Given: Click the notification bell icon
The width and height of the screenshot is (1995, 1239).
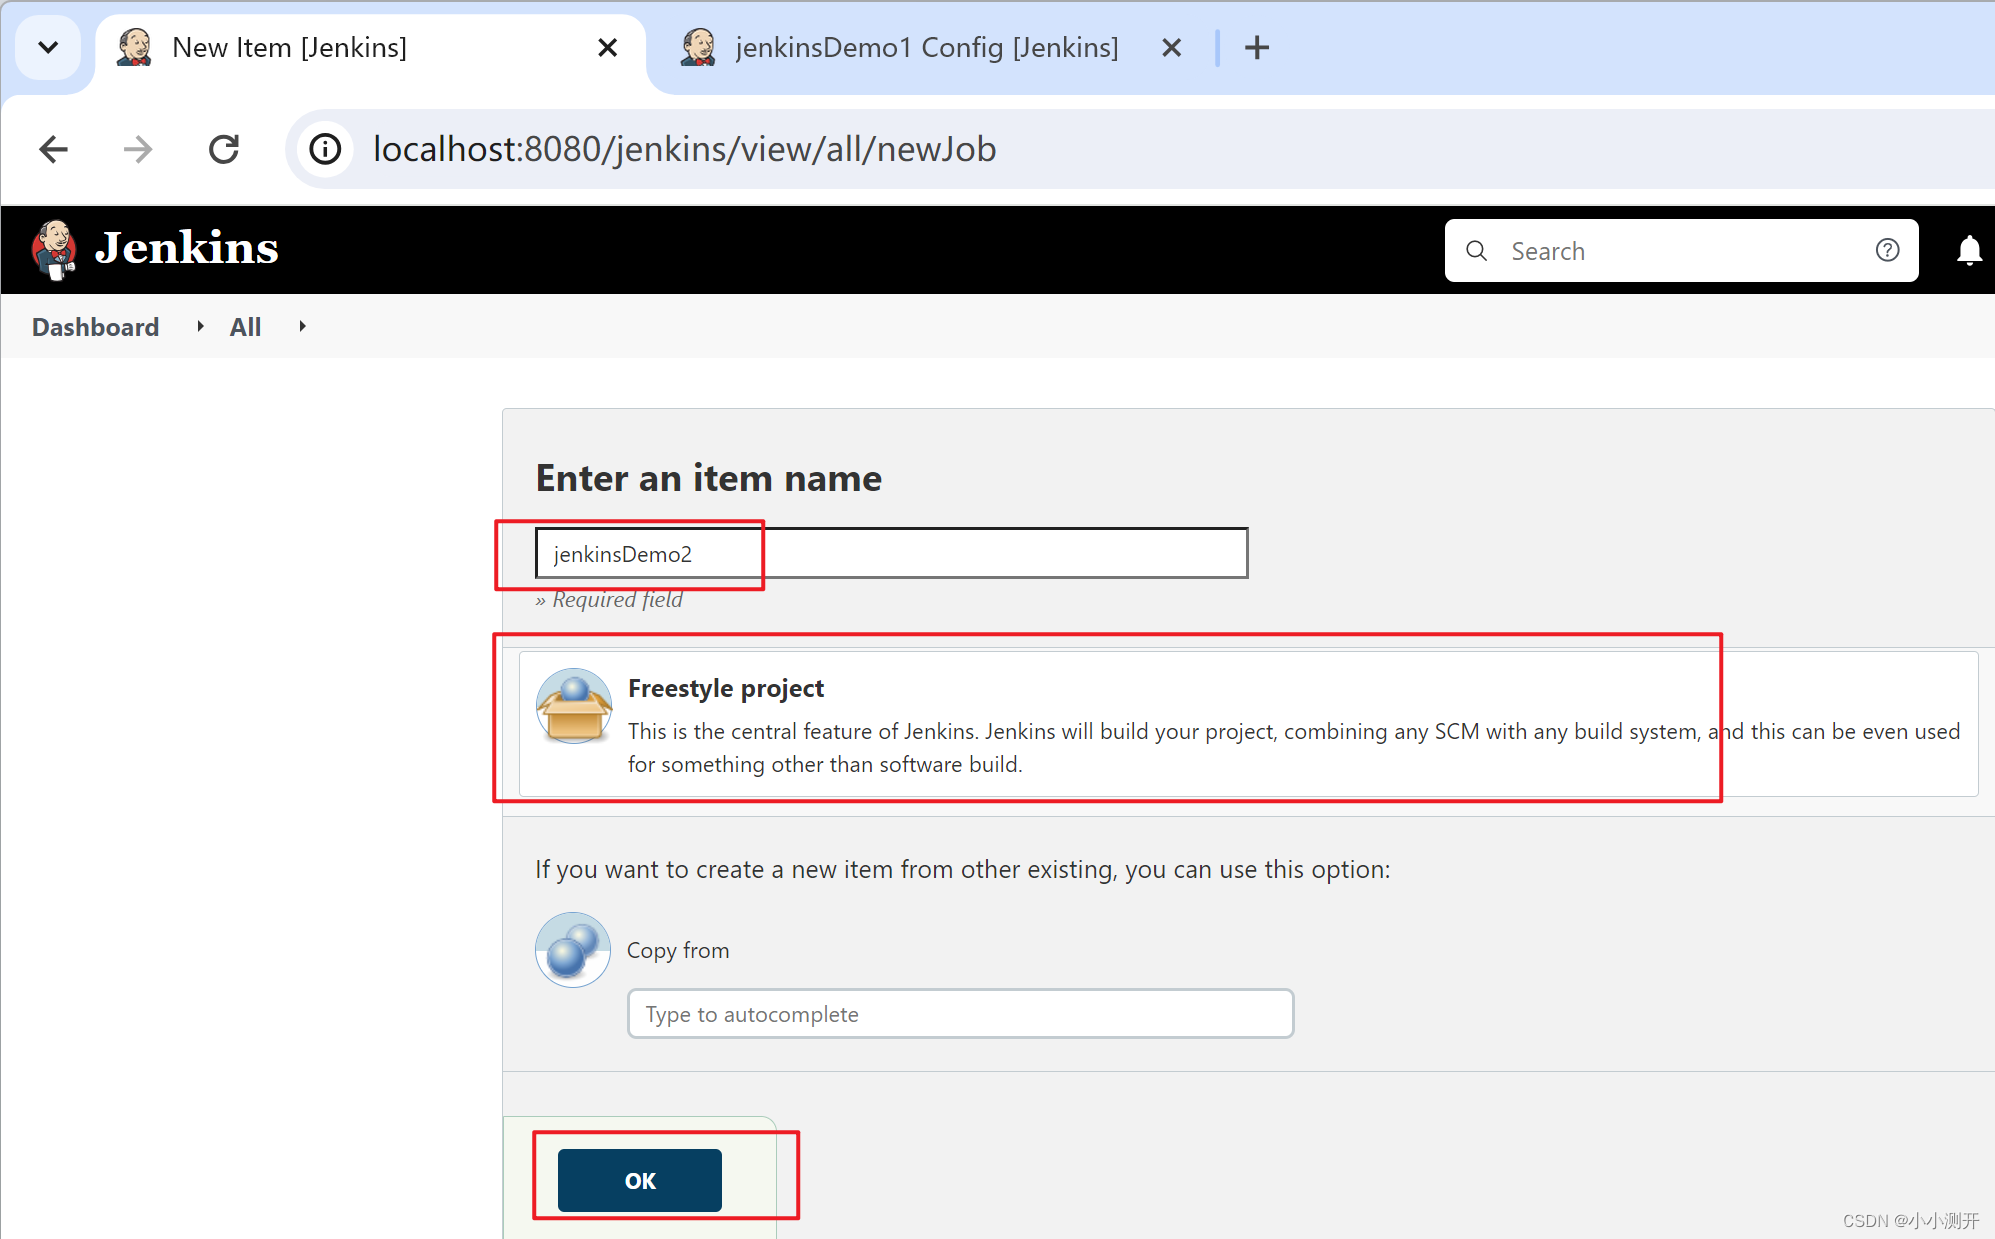Looking at the screenshot, I should tap(1968, 250).
